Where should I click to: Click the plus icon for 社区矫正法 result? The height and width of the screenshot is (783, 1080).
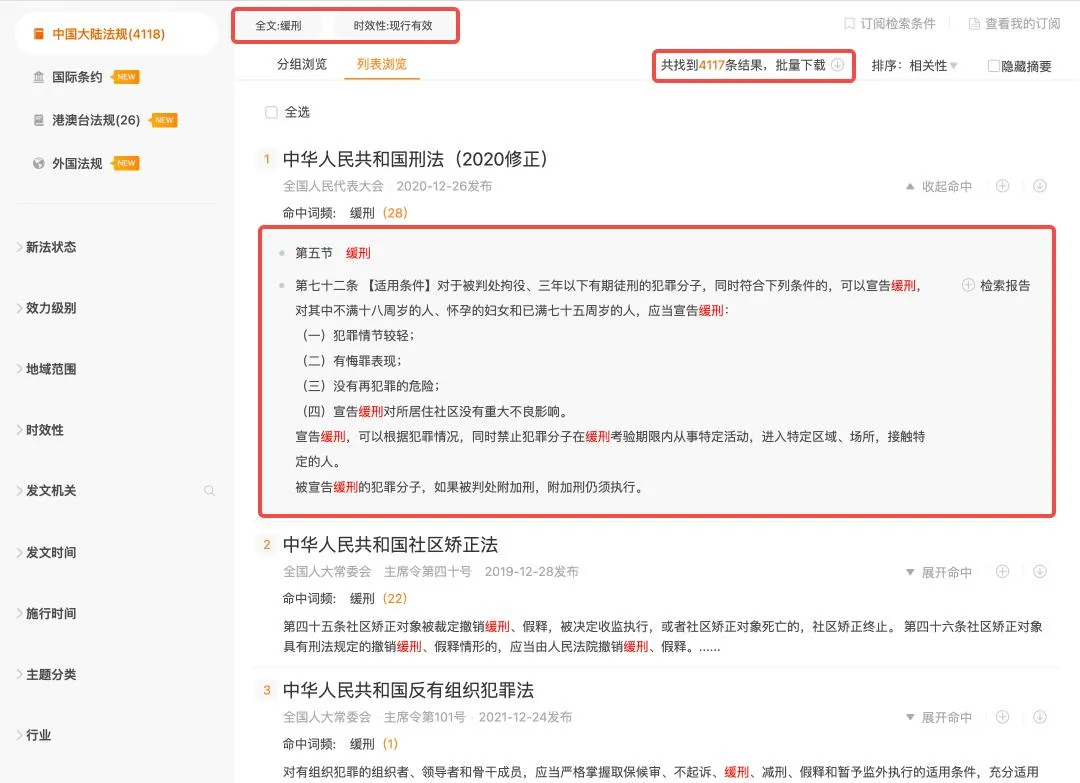(1002, 572)
